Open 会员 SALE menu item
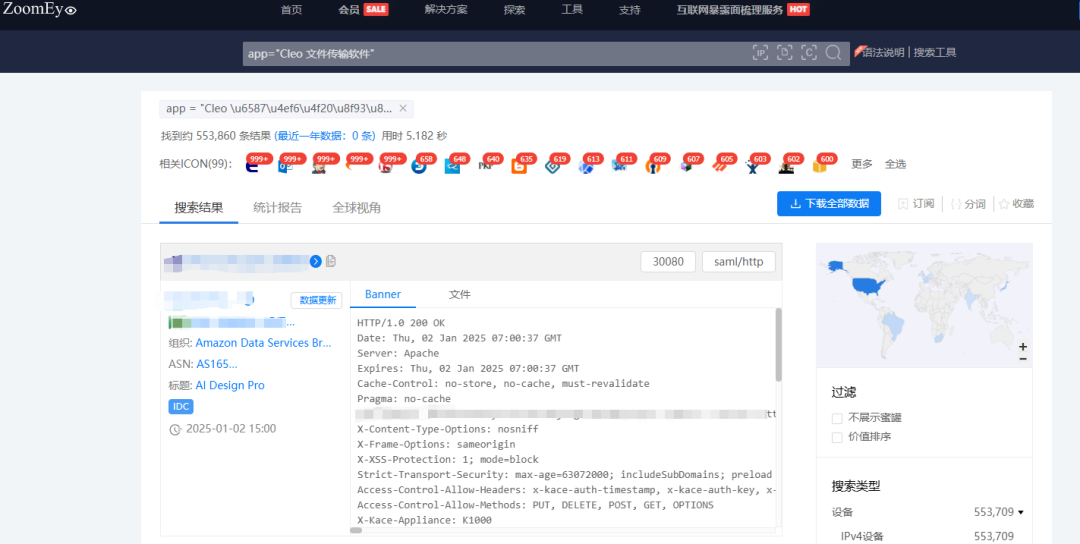This screenshot has width=1080, height=544. pyautogui.click(x=364, y=10)
